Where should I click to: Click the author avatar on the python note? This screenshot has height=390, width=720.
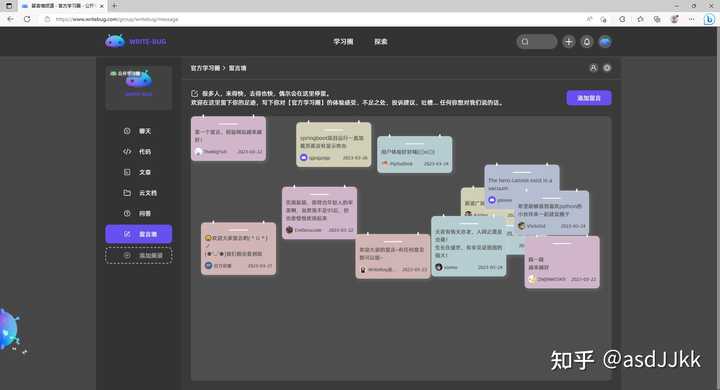pos(521,226)
